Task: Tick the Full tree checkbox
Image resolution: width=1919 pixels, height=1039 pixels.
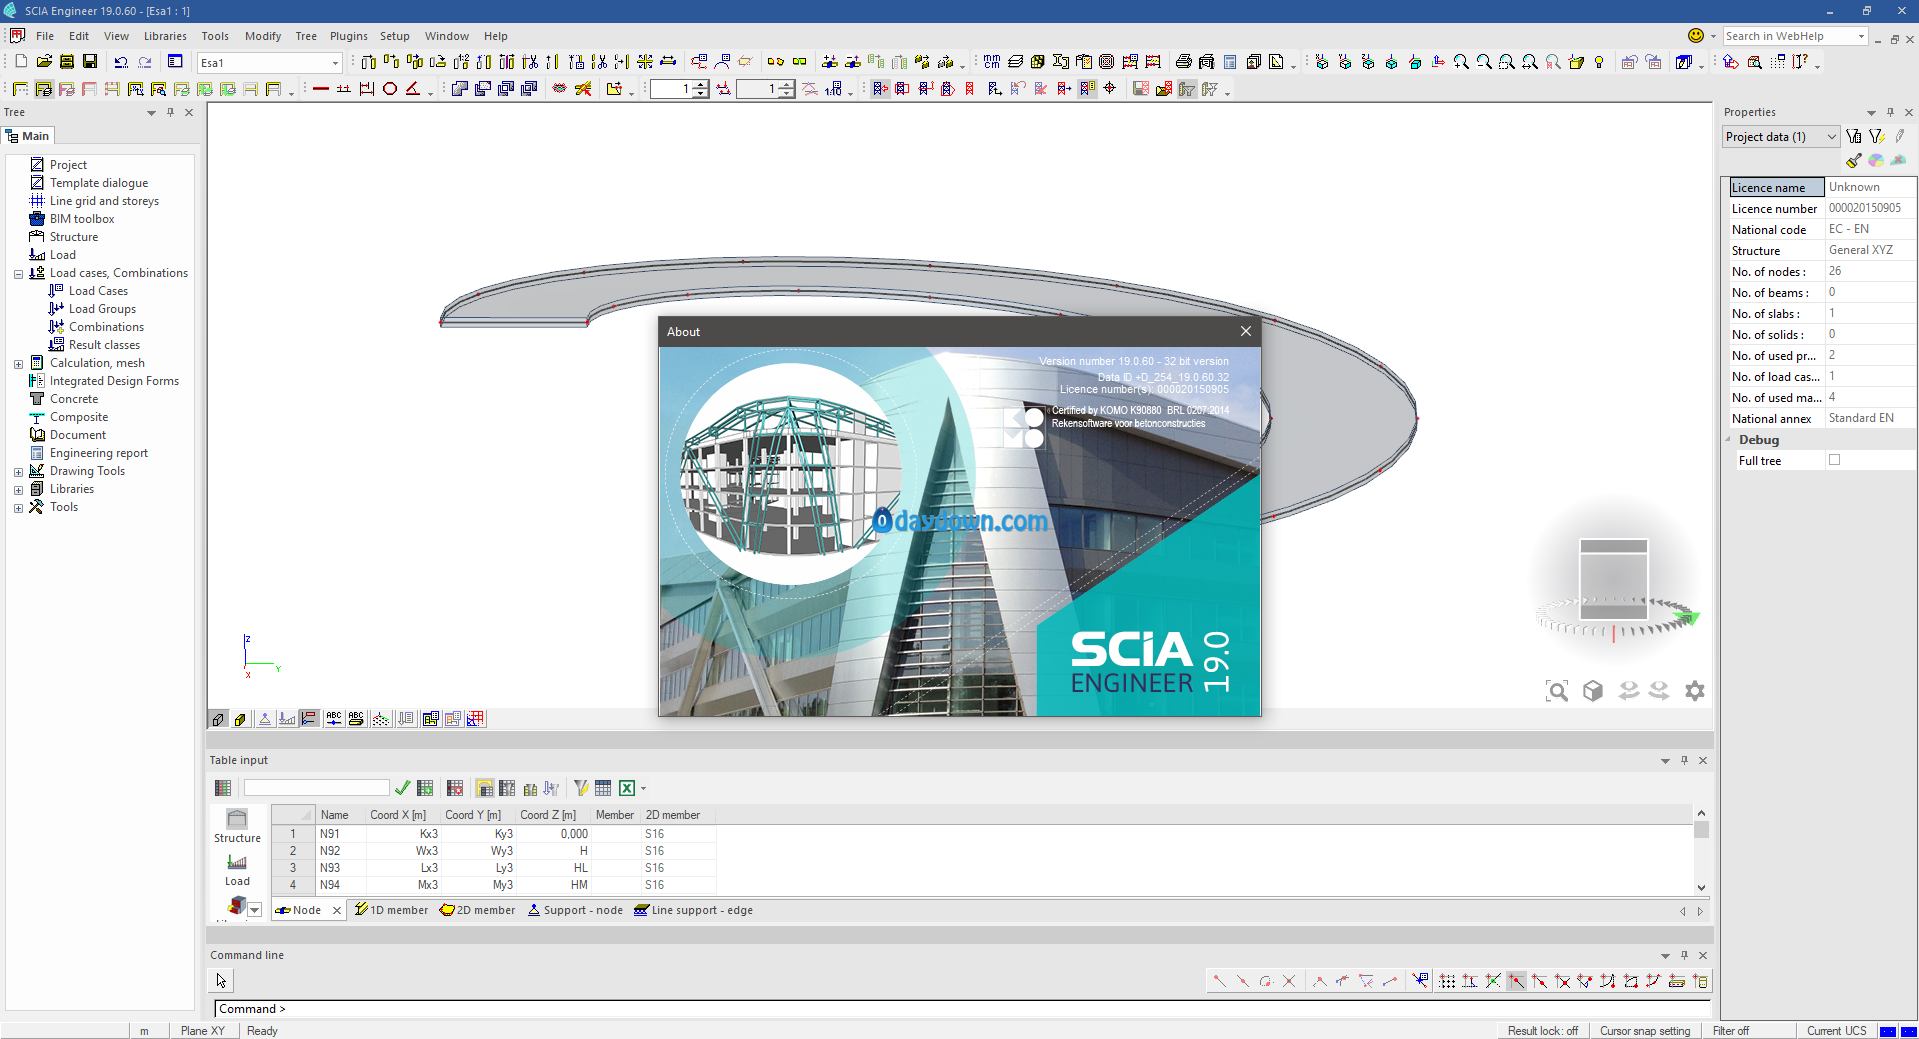Action: [1834, 460]
